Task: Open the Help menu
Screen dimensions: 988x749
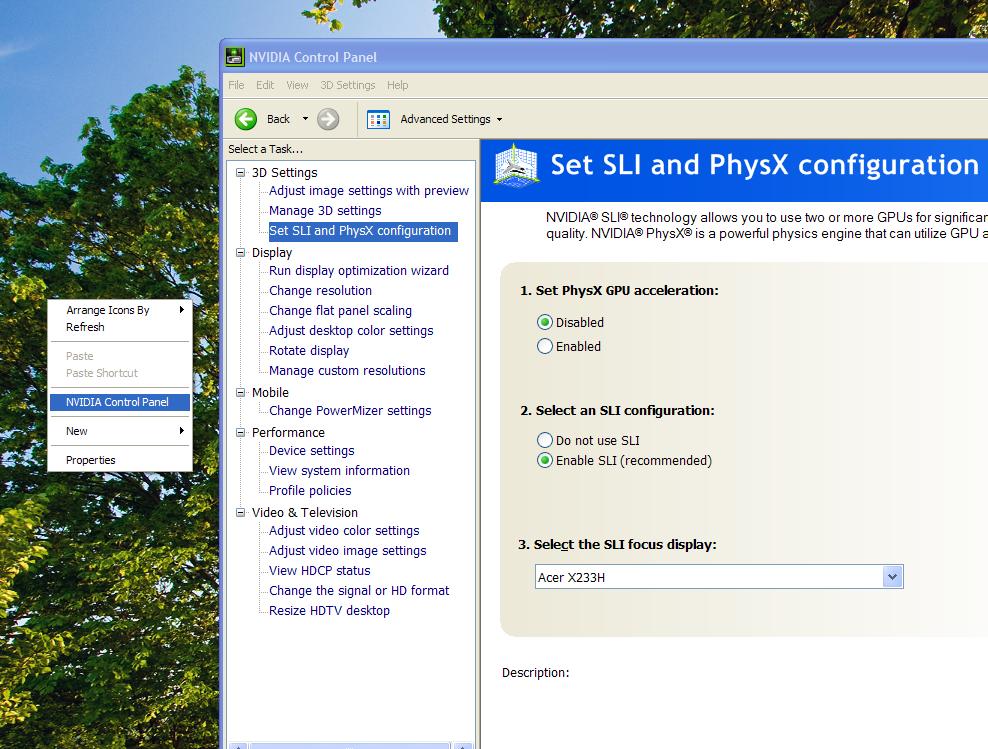Action: click(x=398, y=85)
